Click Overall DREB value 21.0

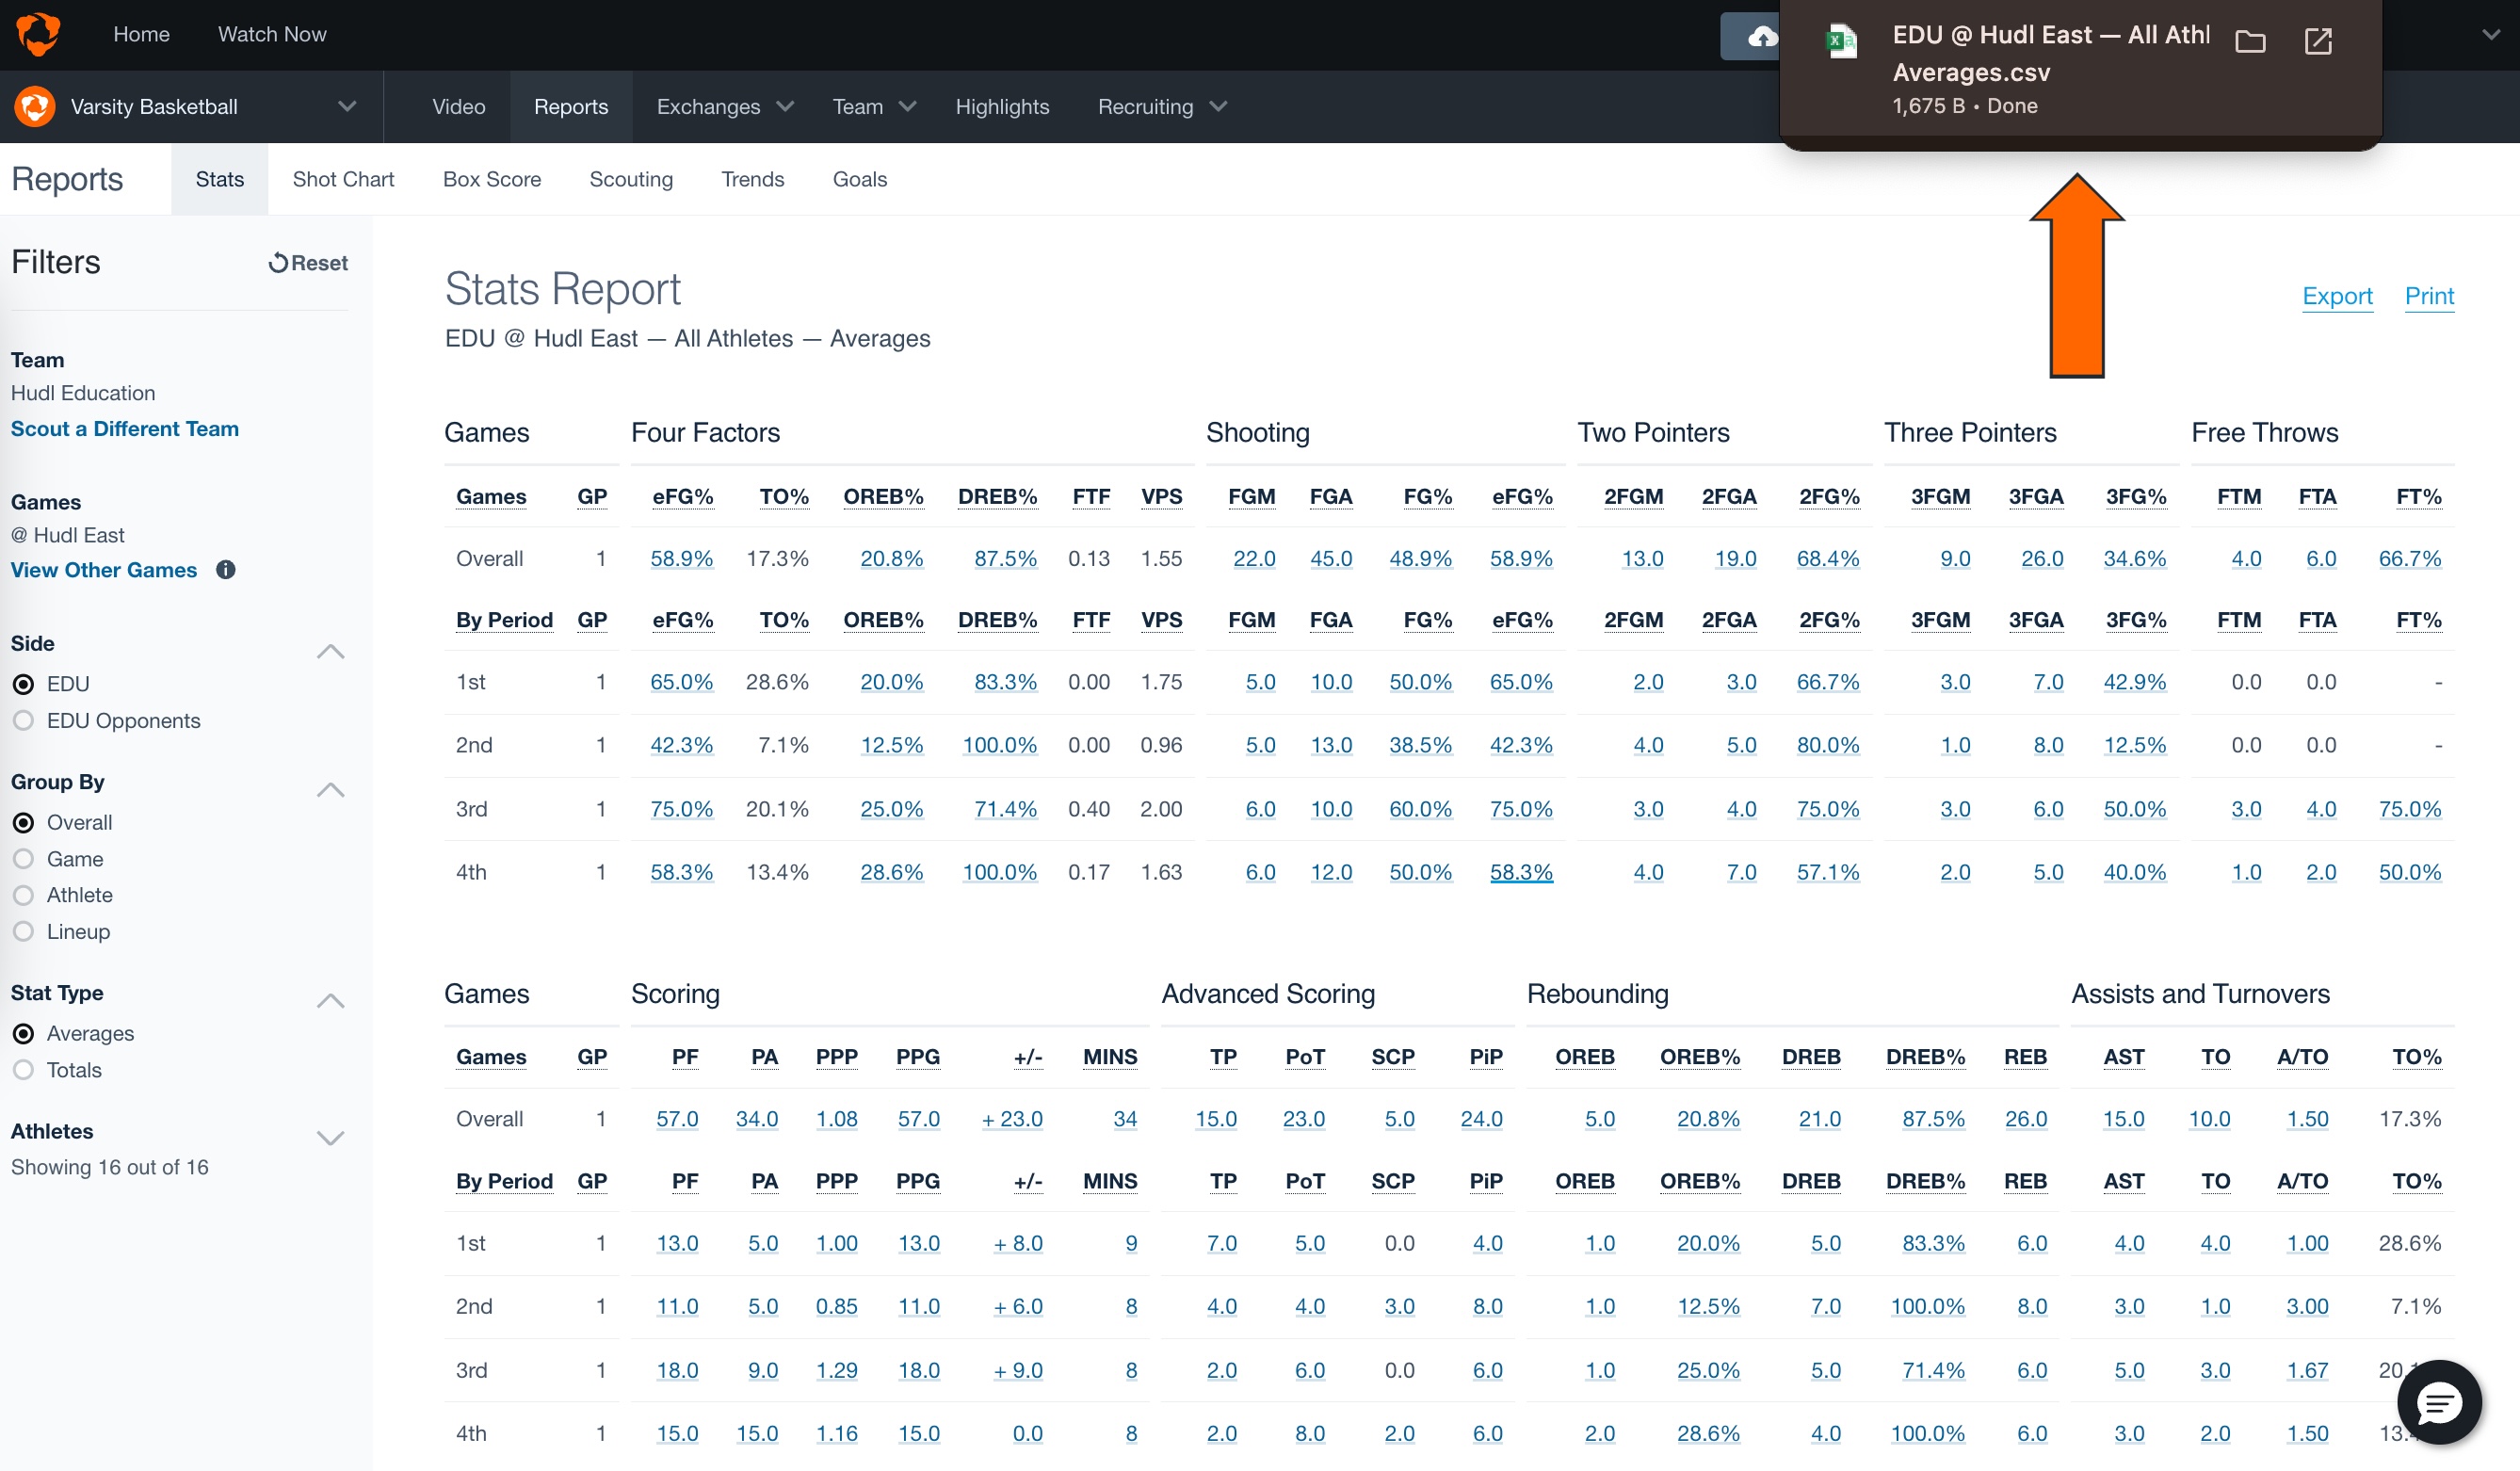(x=1820, y=1119)
